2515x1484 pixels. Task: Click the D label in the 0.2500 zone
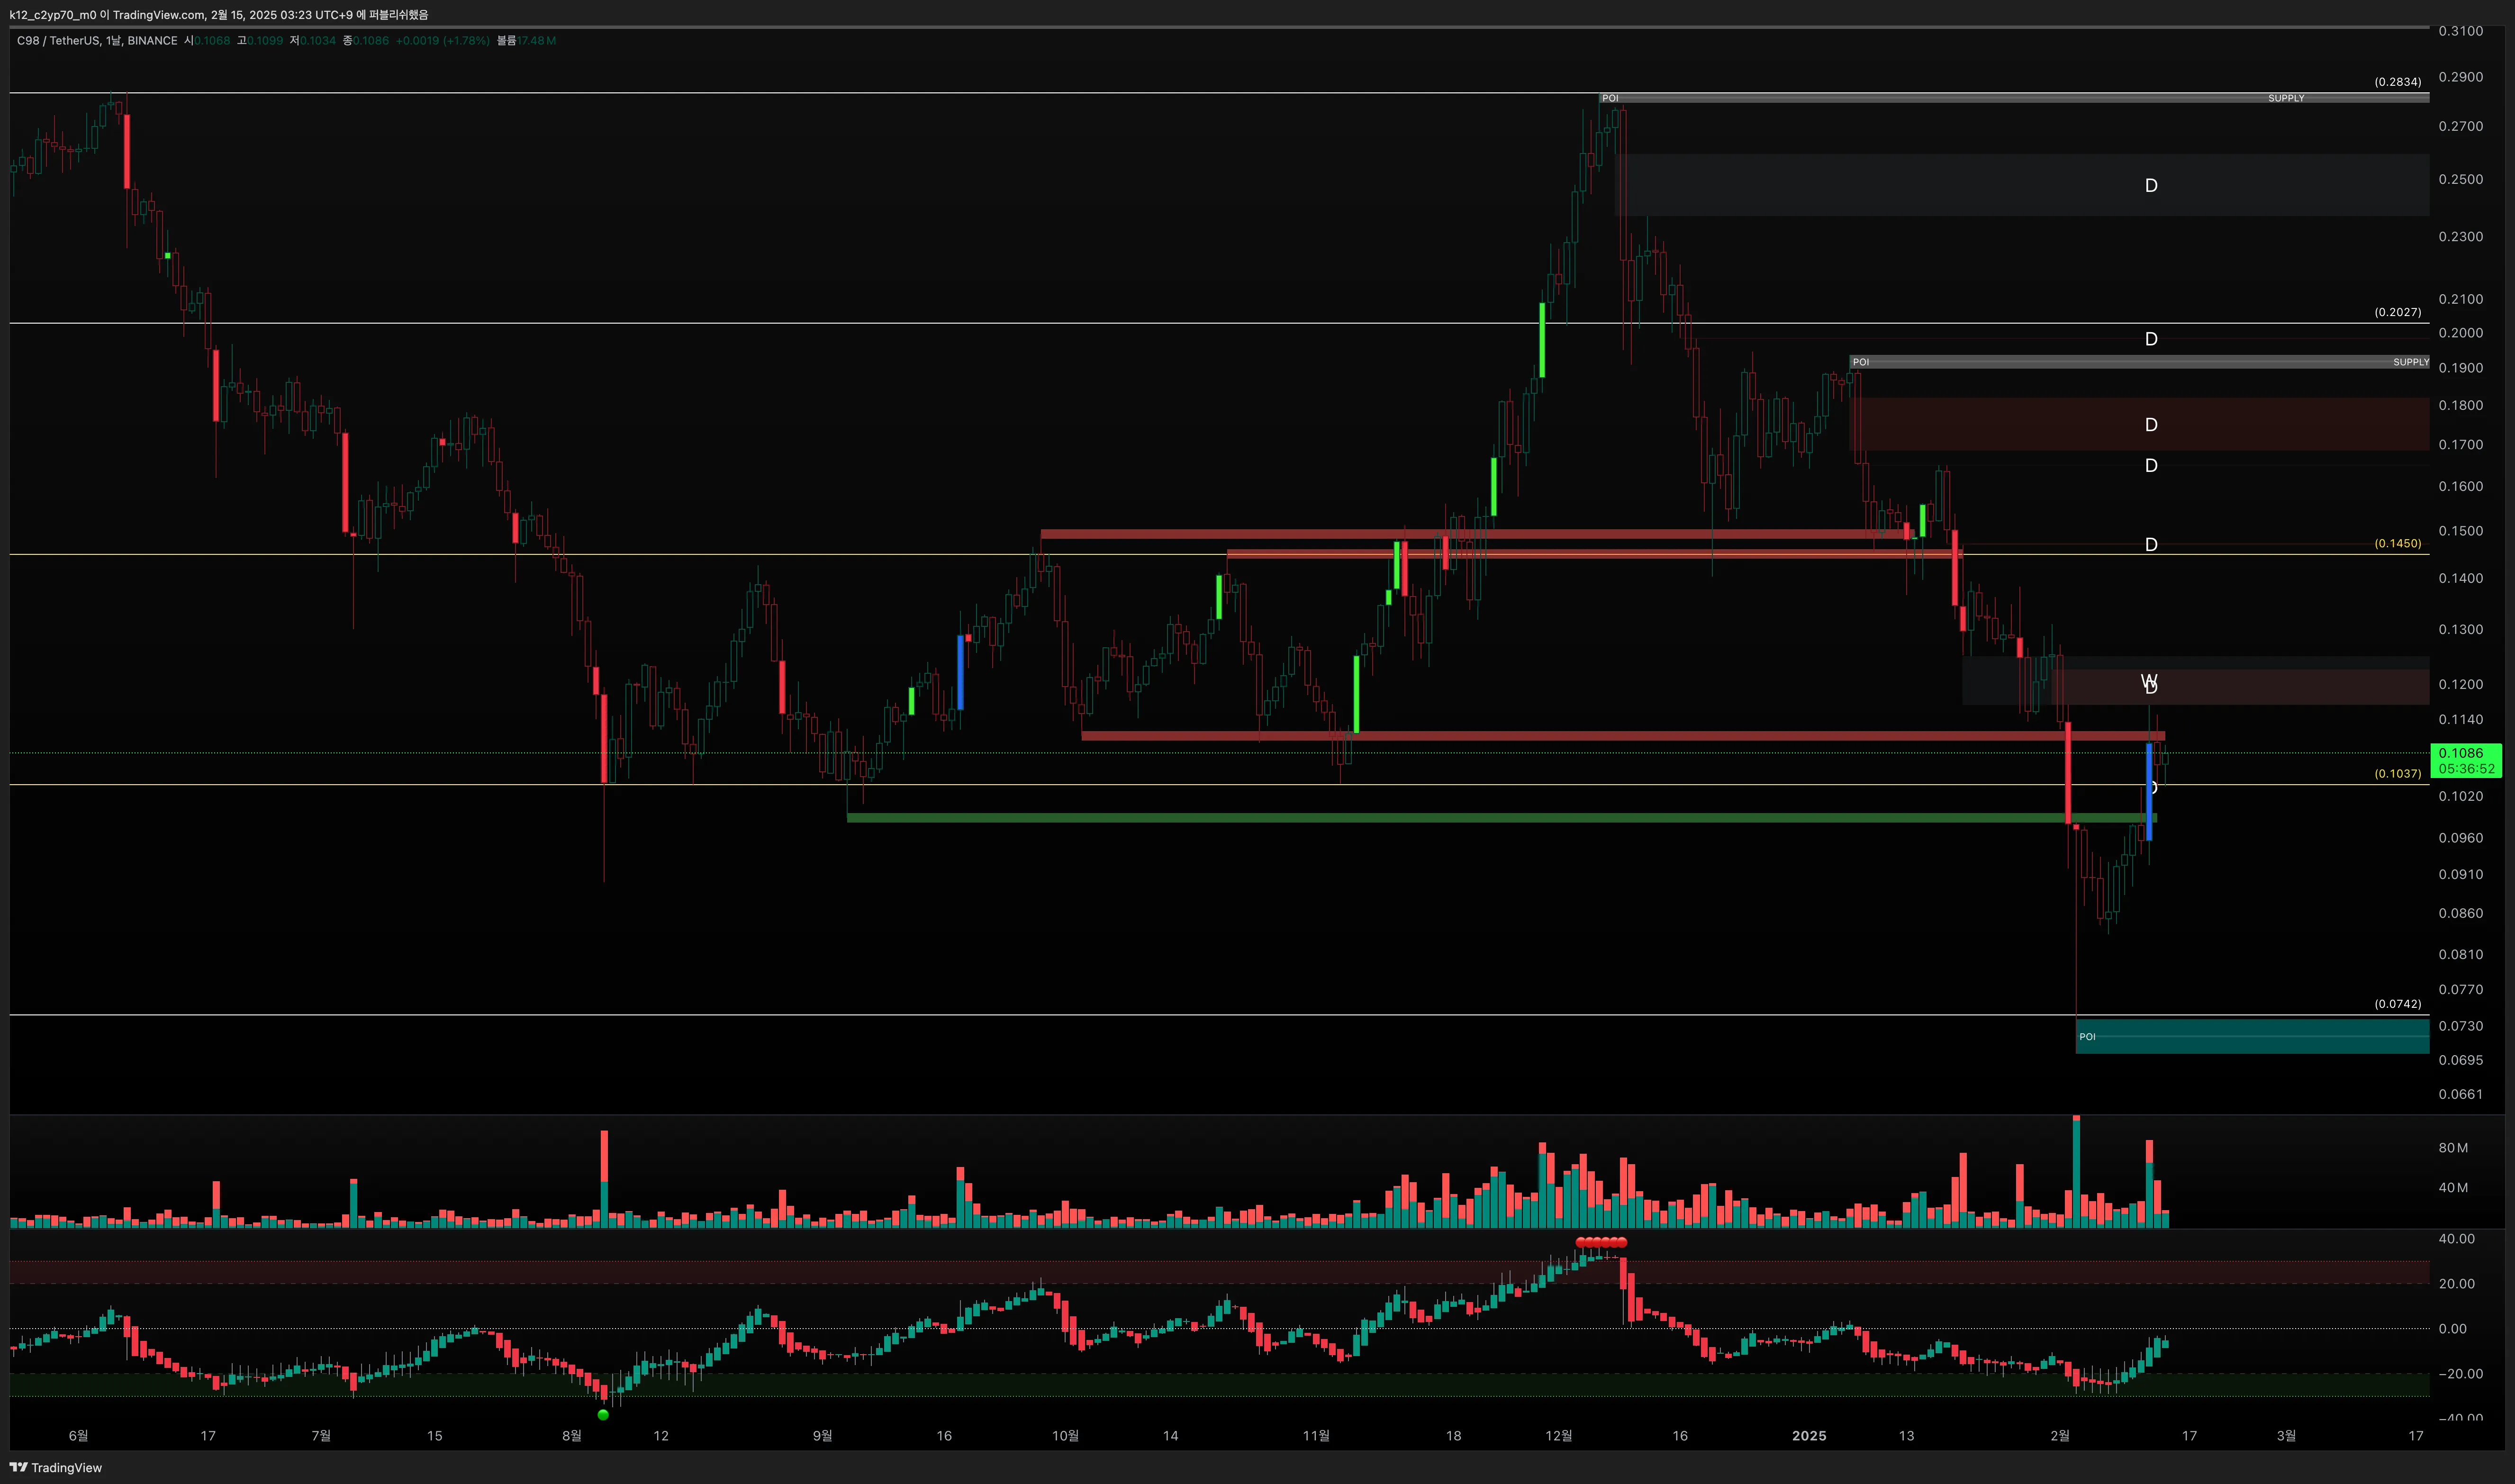tap(2151, 186)
